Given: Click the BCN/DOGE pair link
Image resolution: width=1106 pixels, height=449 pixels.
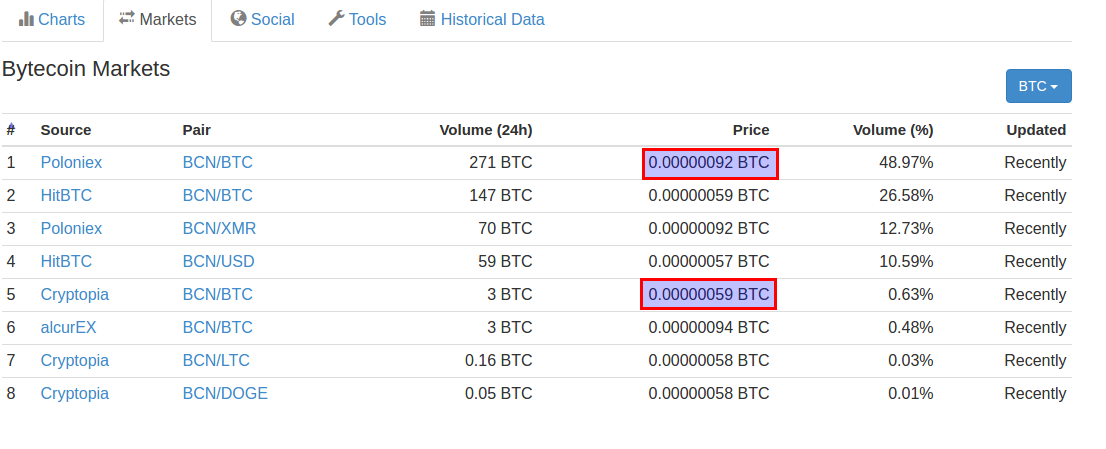Looking at the screenshot, I should pos(225,393).
